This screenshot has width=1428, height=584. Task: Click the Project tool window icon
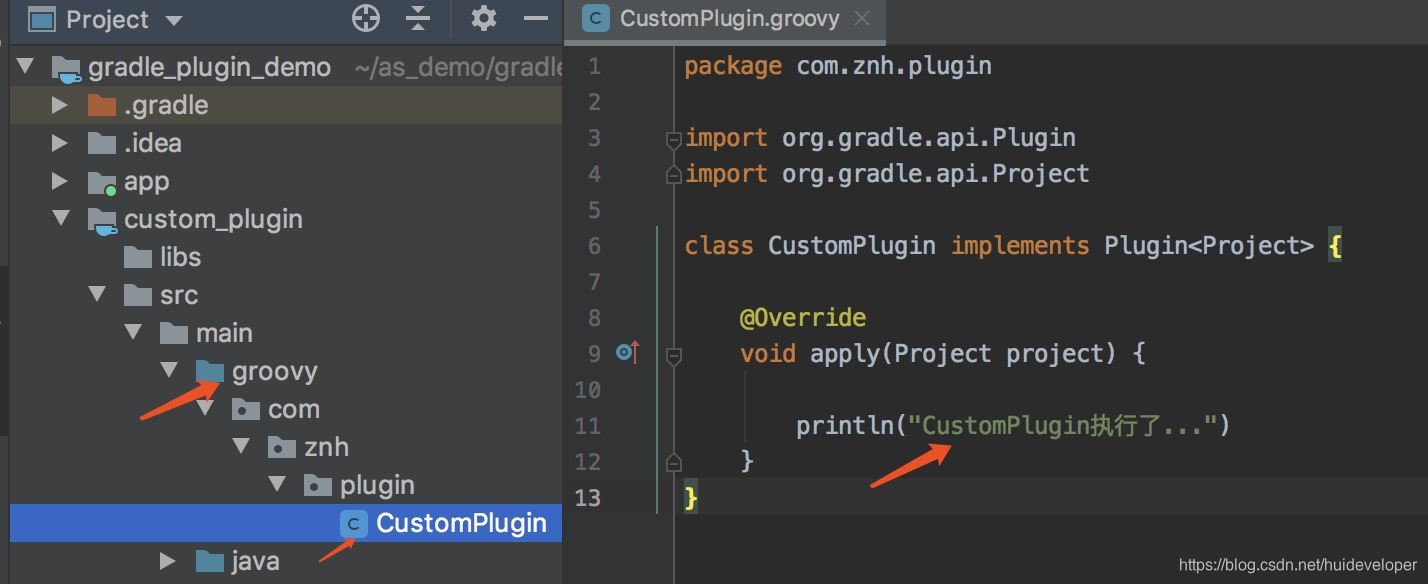click(41, 19)
